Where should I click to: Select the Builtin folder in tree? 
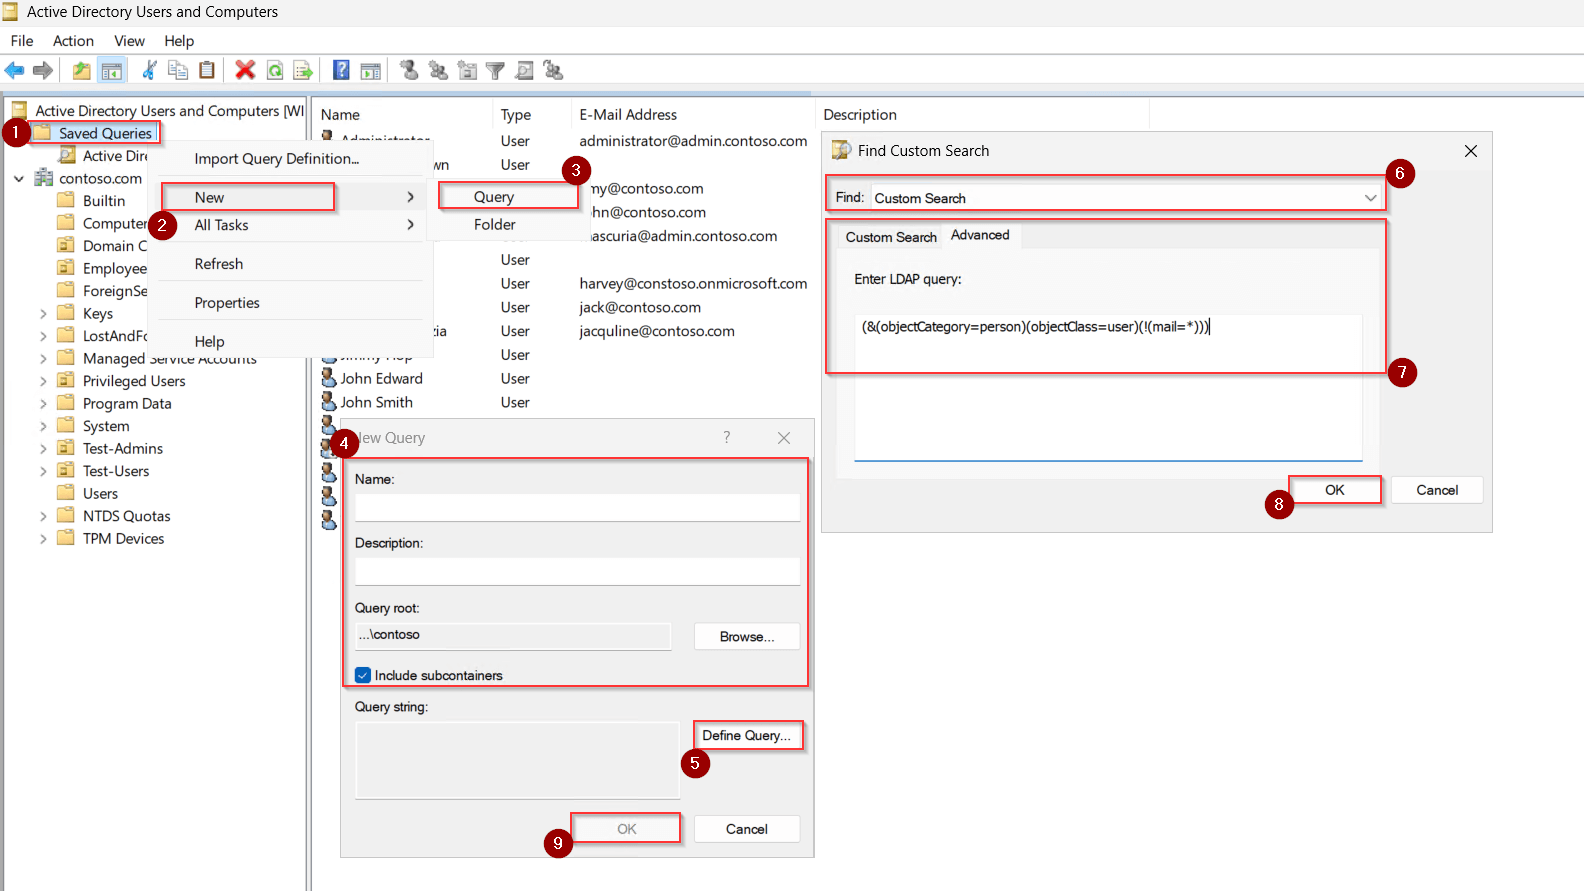104,201
